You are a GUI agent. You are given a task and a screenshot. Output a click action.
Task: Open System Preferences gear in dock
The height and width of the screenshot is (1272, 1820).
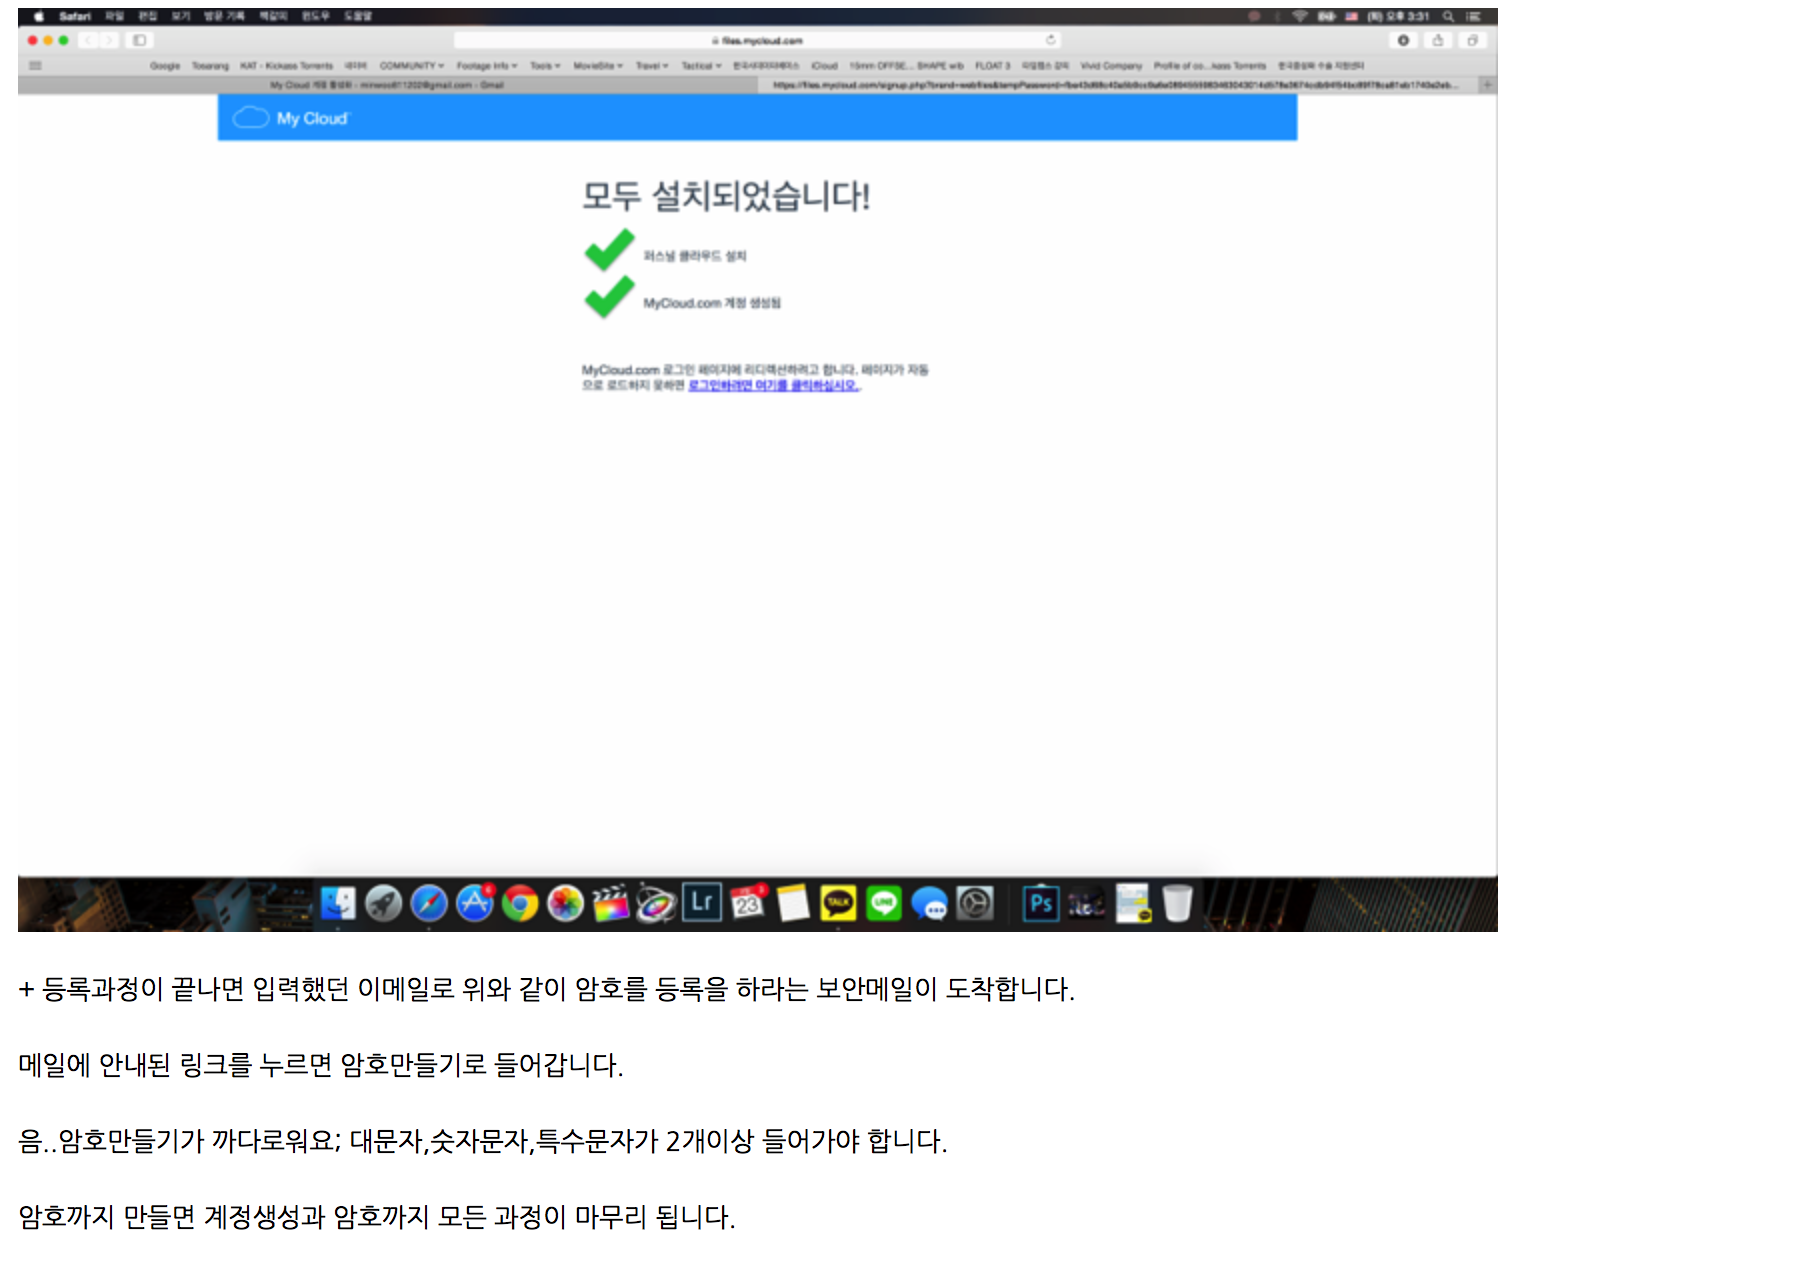click(x=975, y=904)
